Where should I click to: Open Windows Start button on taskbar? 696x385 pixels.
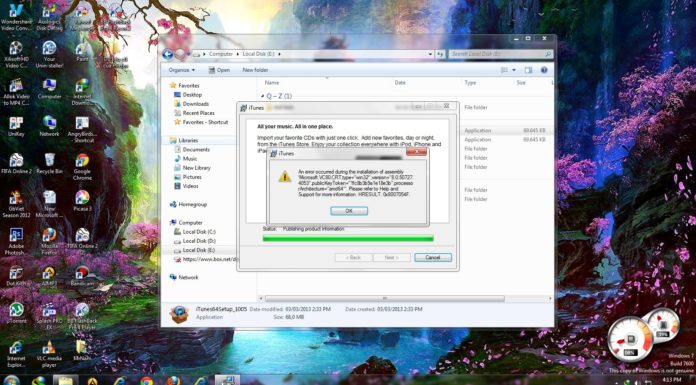[12, 381]
